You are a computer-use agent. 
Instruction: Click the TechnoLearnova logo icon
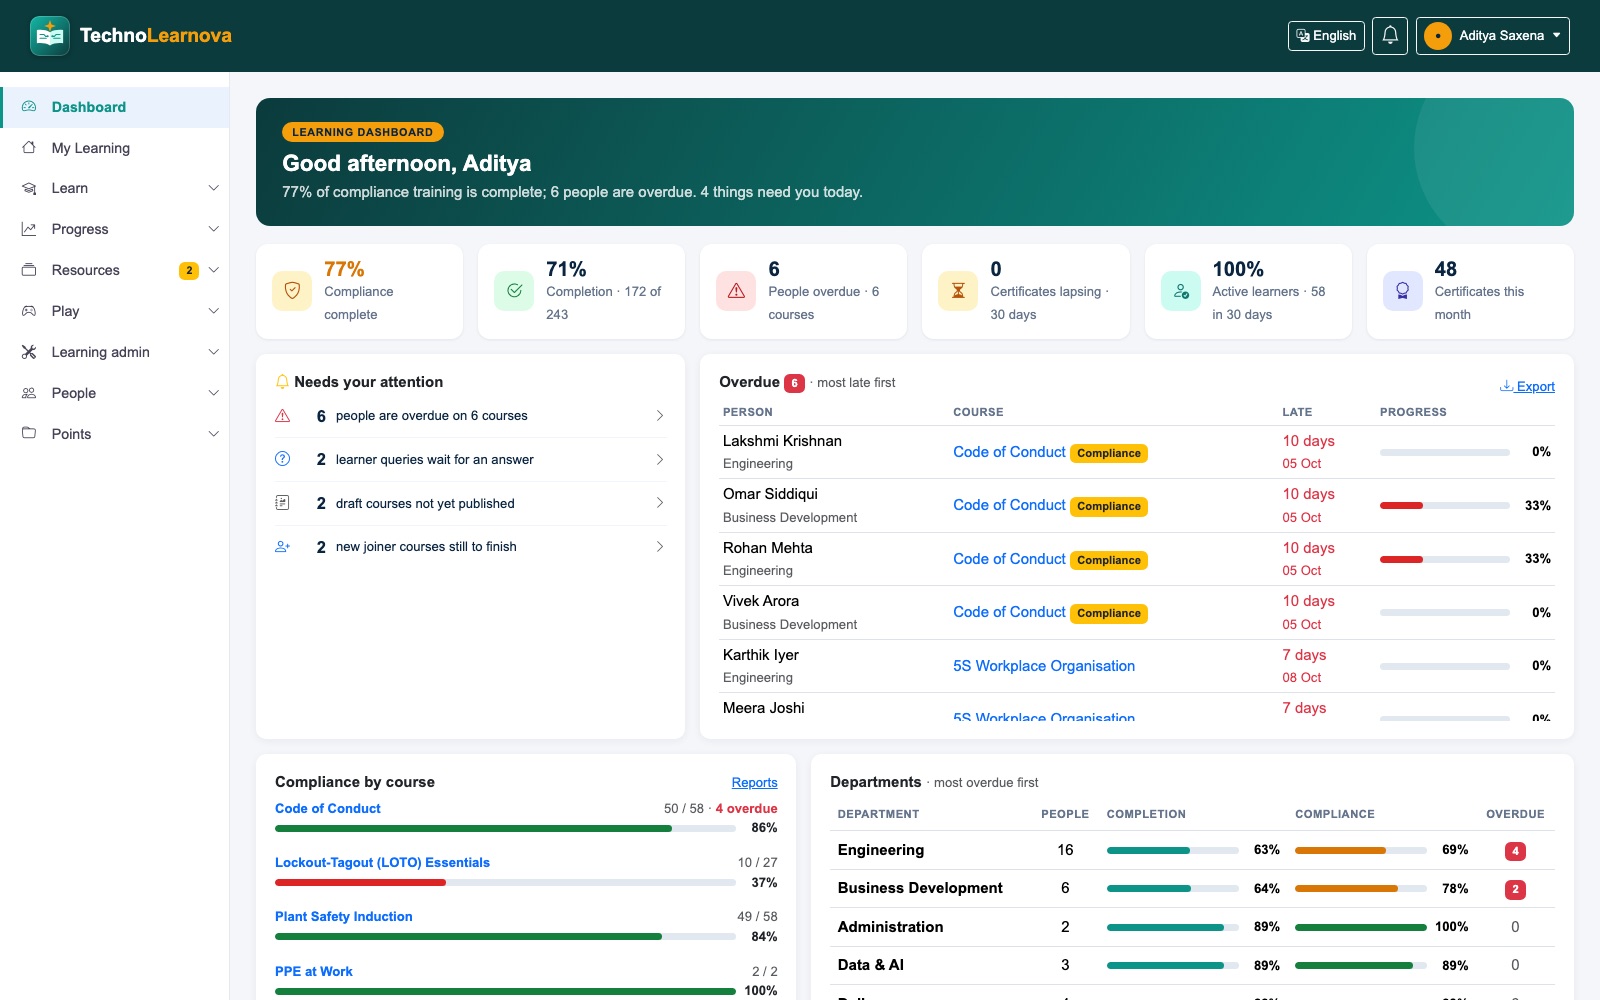(x=50, y=36)
